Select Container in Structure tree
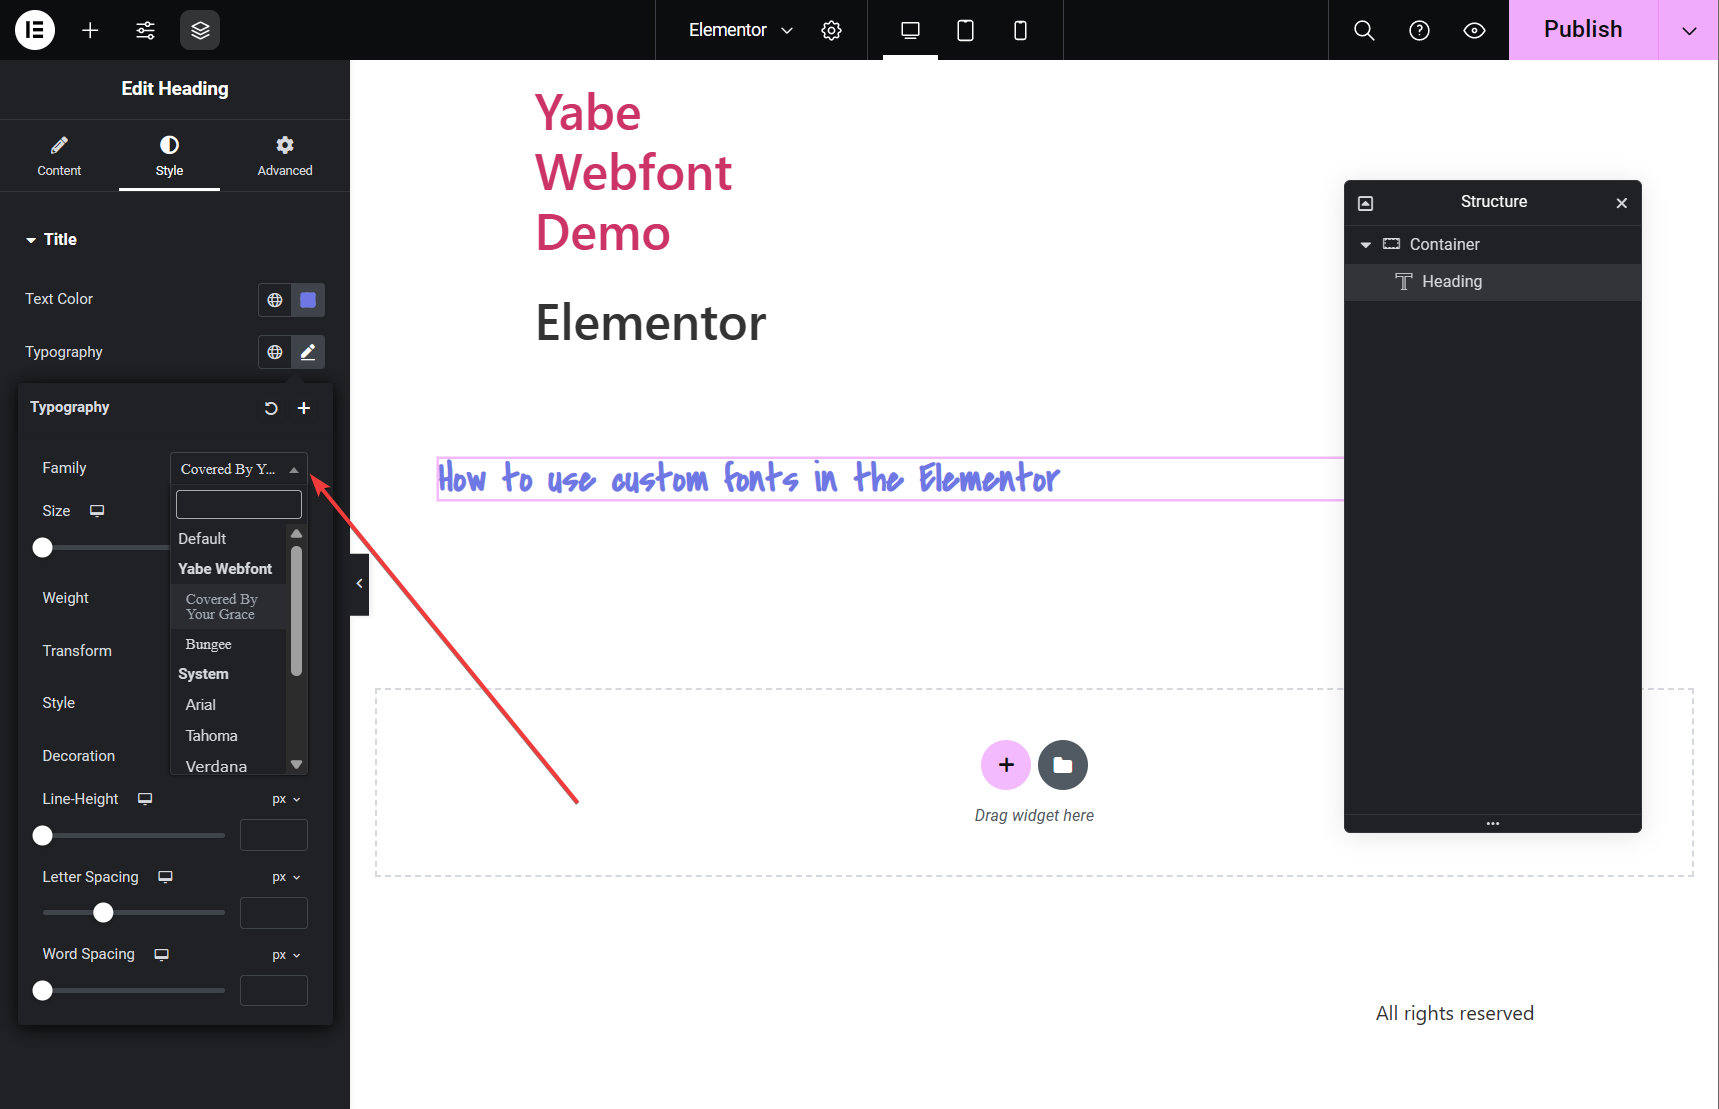 pyautogui.click(x=1493, y=245)
